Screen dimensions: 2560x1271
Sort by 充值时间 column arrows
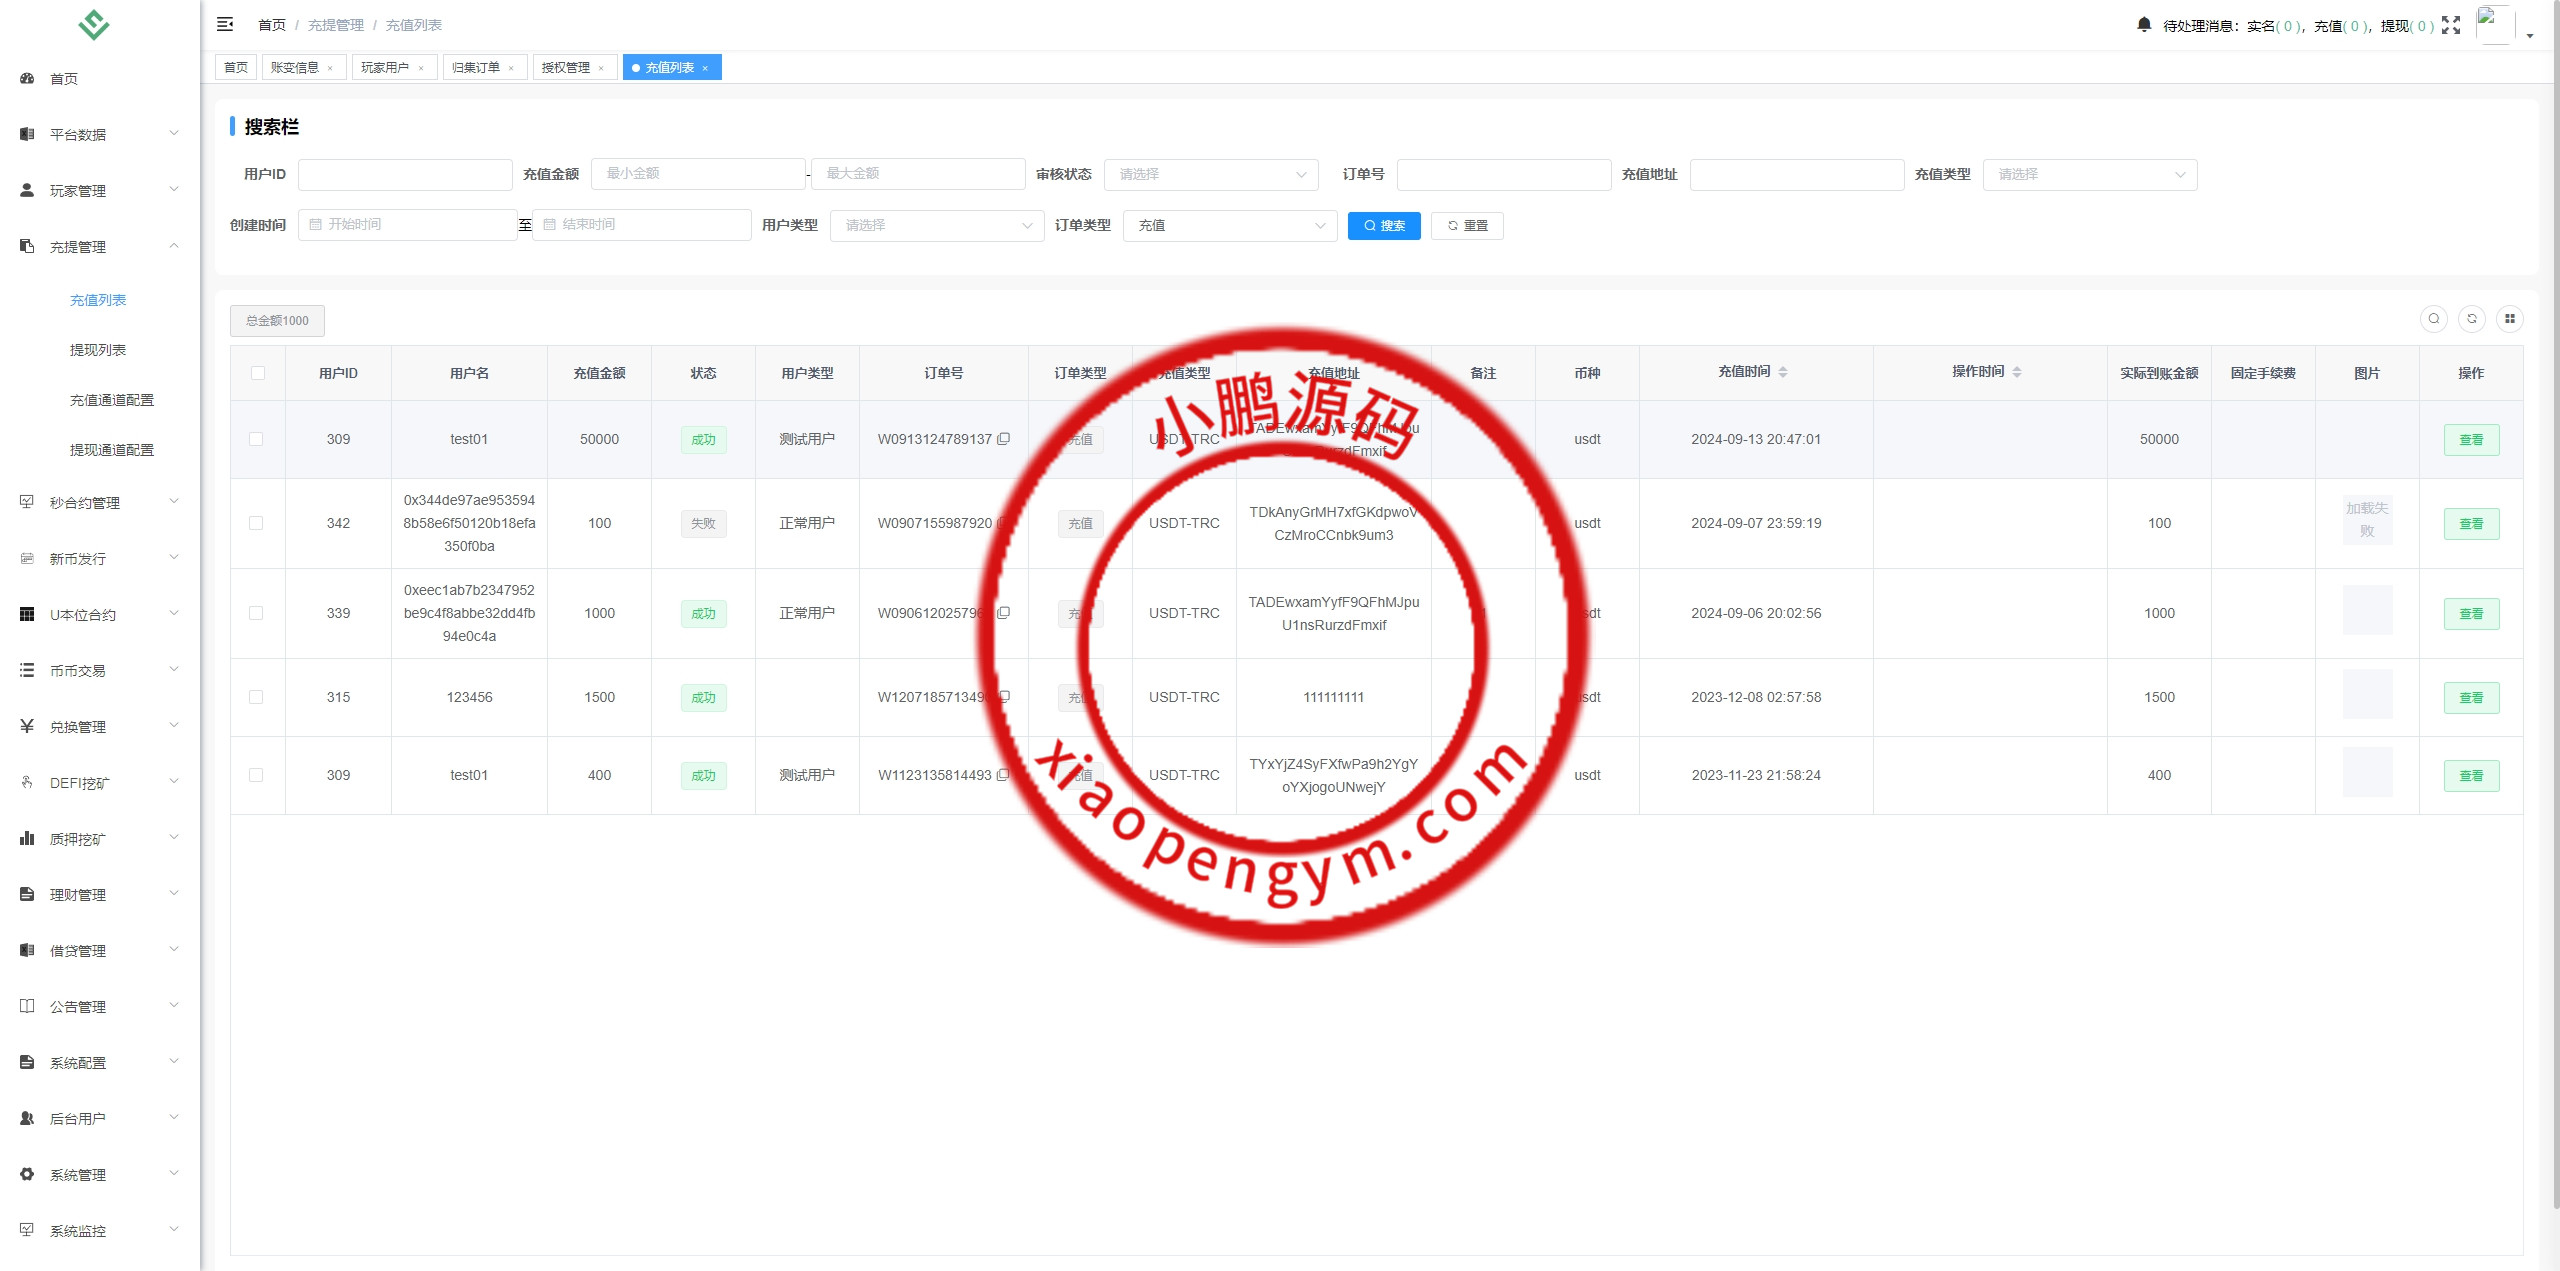[1783, 372]
